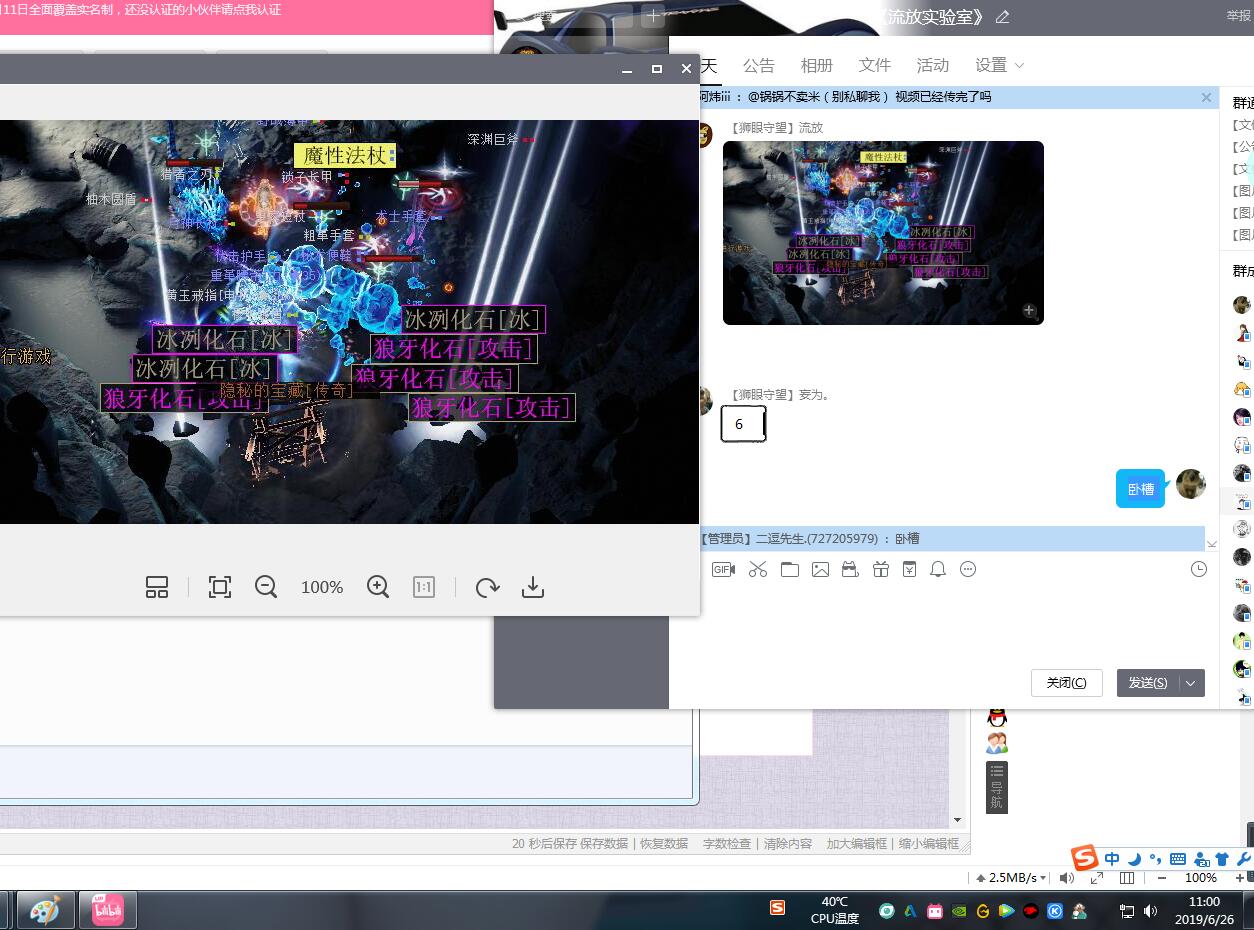Screen dimensions: 1254x930
Task: Open chat history clock icon
Action: 1199,569
